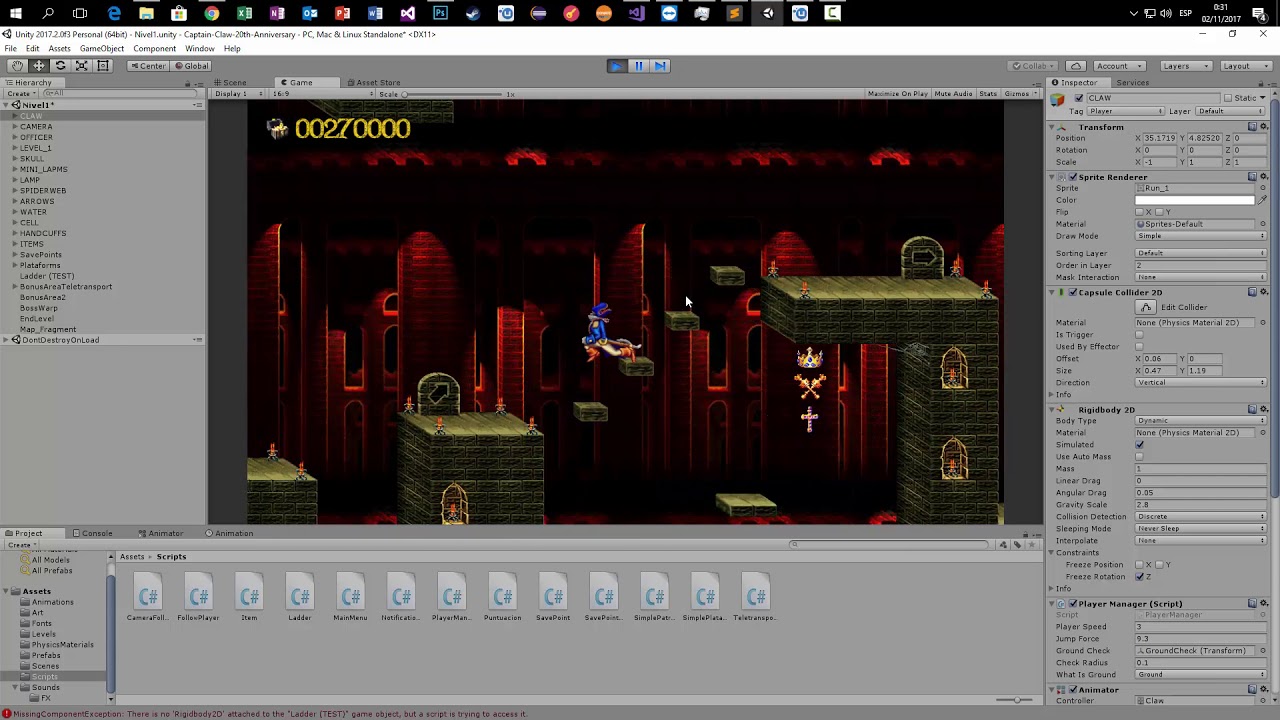The width and height of the screenshot is (1280, 720).
Task: Click the white Sprite Renderer color swatch
Action: (x=1195, y=200)
